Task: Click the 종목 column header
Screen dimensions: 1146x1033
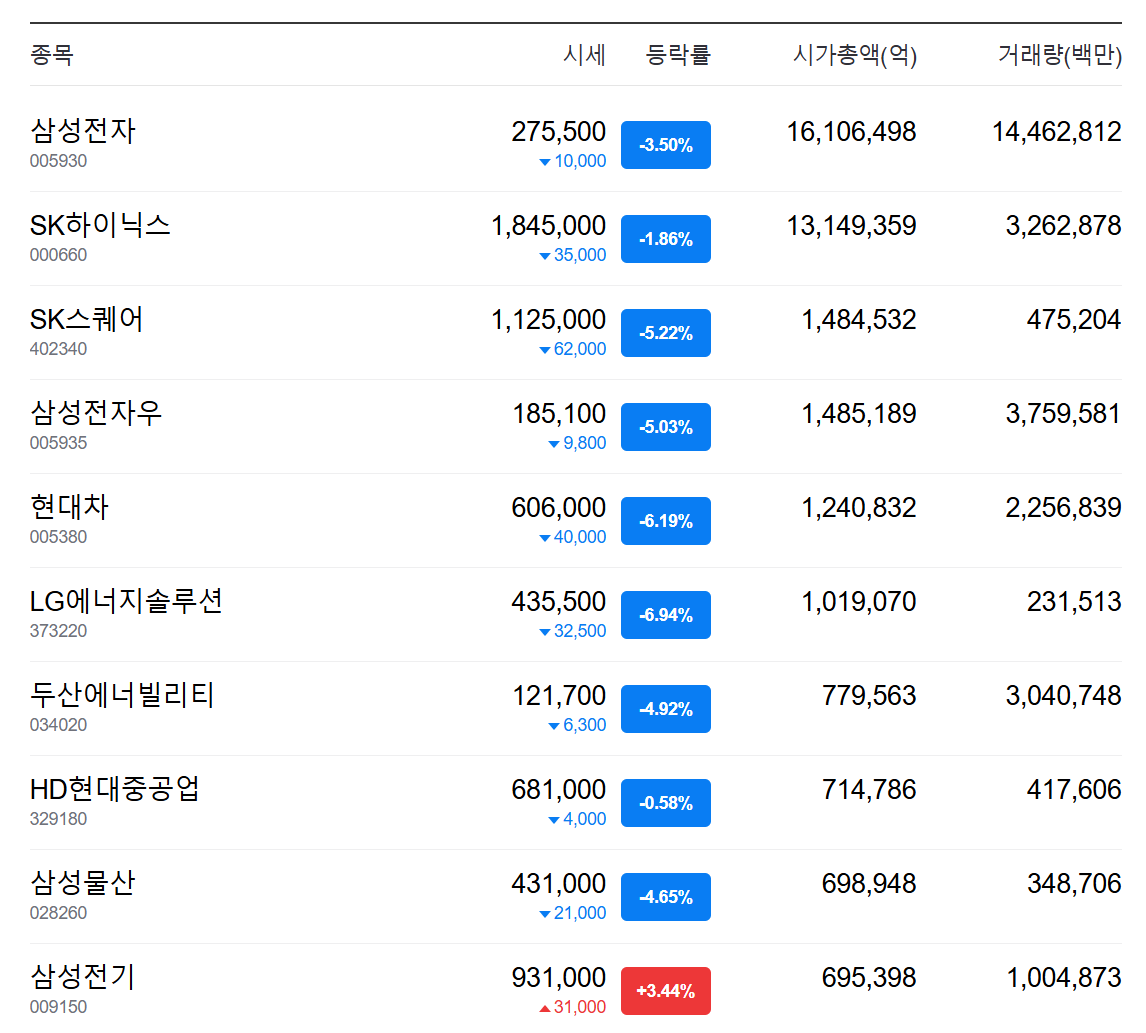Action: click(51, 55)
